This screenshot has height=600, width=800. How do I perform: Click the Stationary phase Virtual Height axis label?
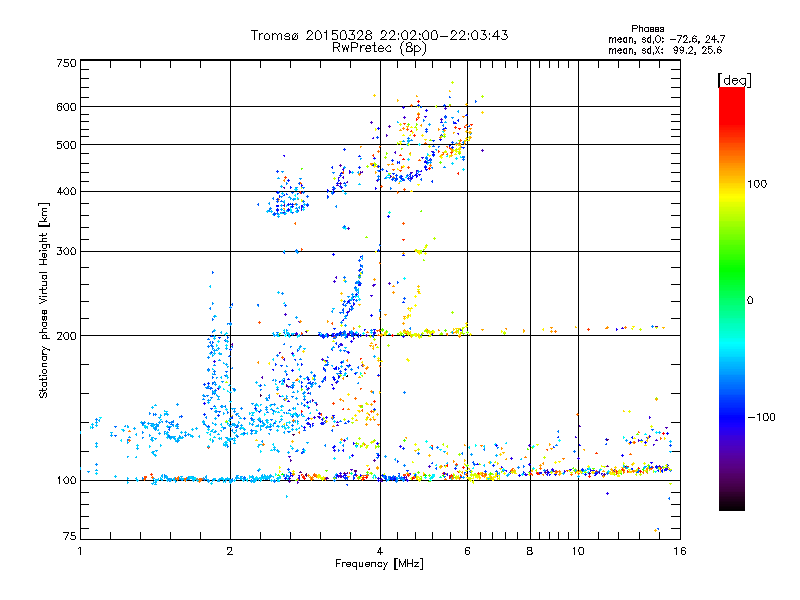pos(44,300)
